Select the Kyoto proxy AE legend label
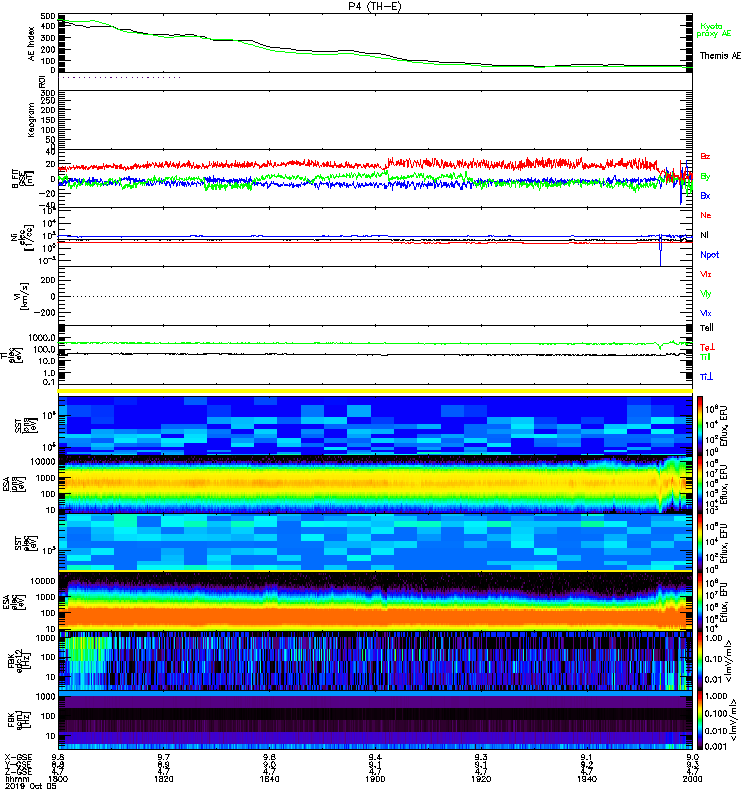This screenshot has height=800, width=750. click(x=714, y=30)
